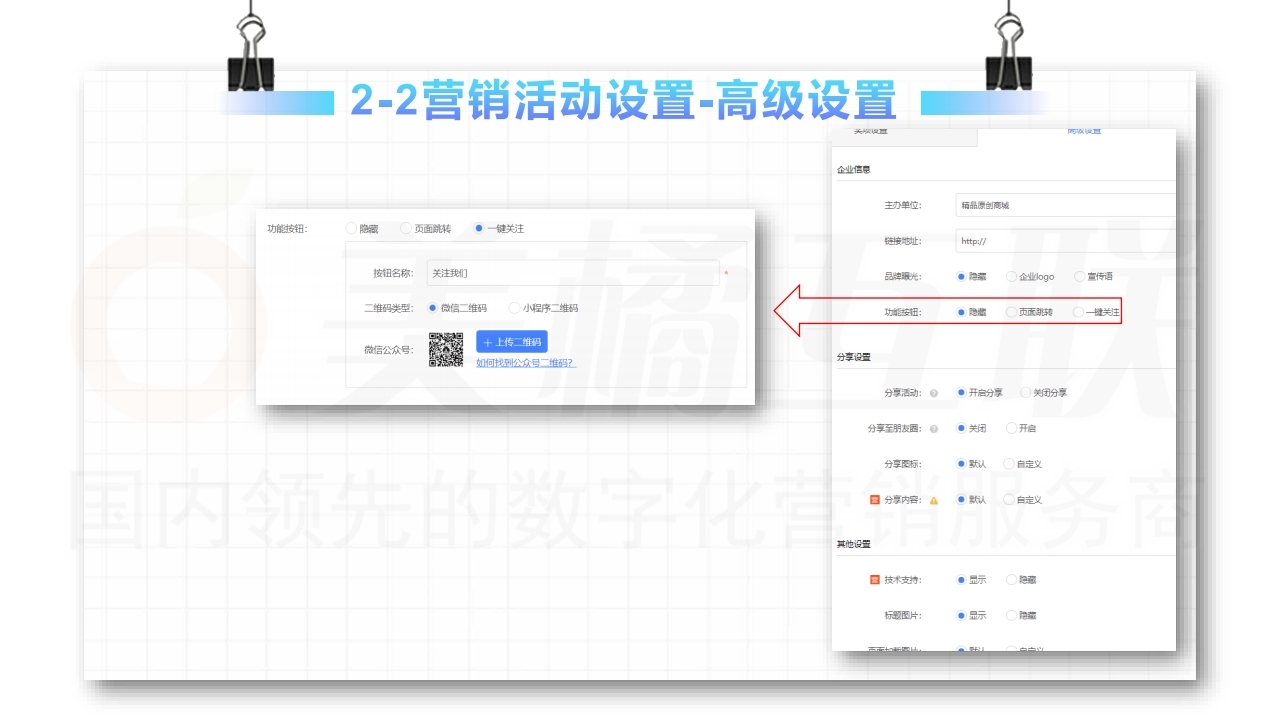Screen dimensions: 1280x720
Task: Select 隐藏 for 功能按钮 in right settings panel
Action: [x=962, y=312]
